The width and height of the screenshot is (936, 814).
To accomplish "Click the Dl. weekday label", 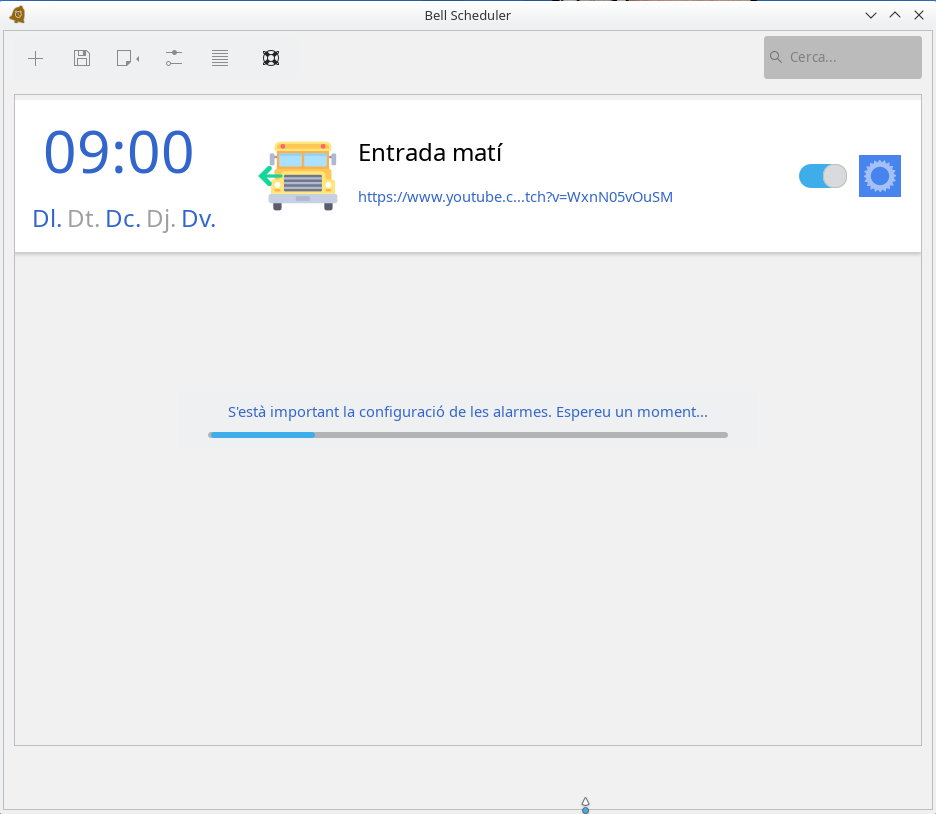I will tap(47, 219).
